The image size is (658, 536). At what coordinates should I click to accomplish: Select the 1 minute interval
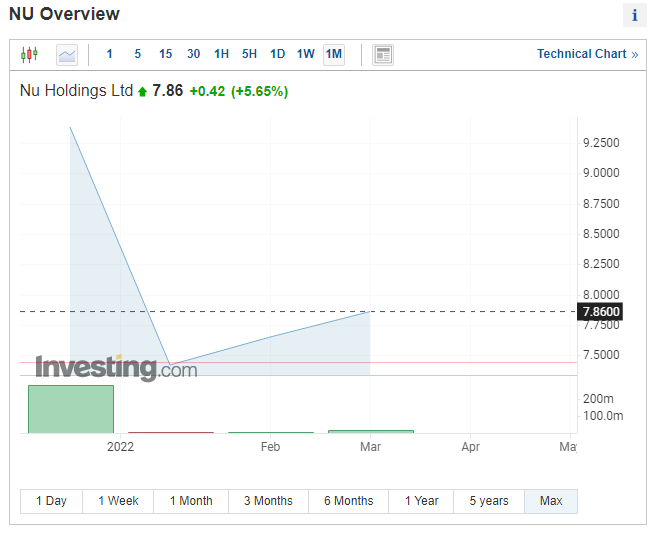110,54
